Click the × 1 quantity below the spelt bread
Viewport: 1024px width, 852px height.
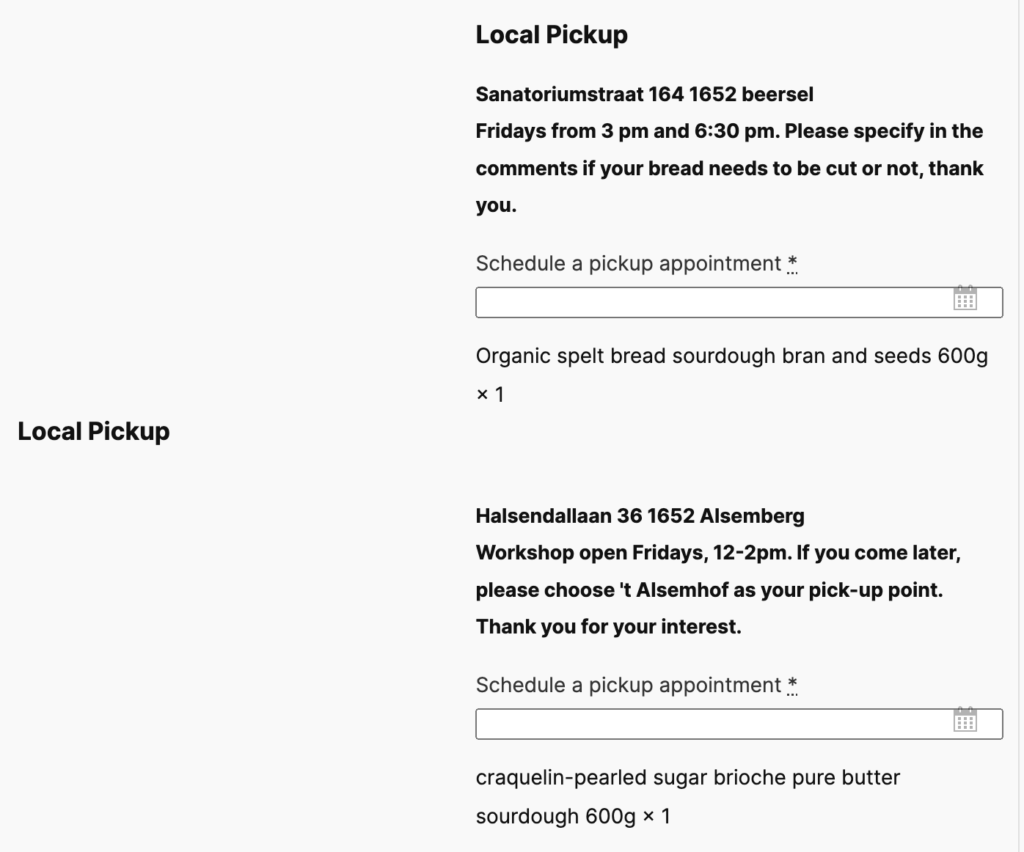pyautogui.click(x=490, y=394)
